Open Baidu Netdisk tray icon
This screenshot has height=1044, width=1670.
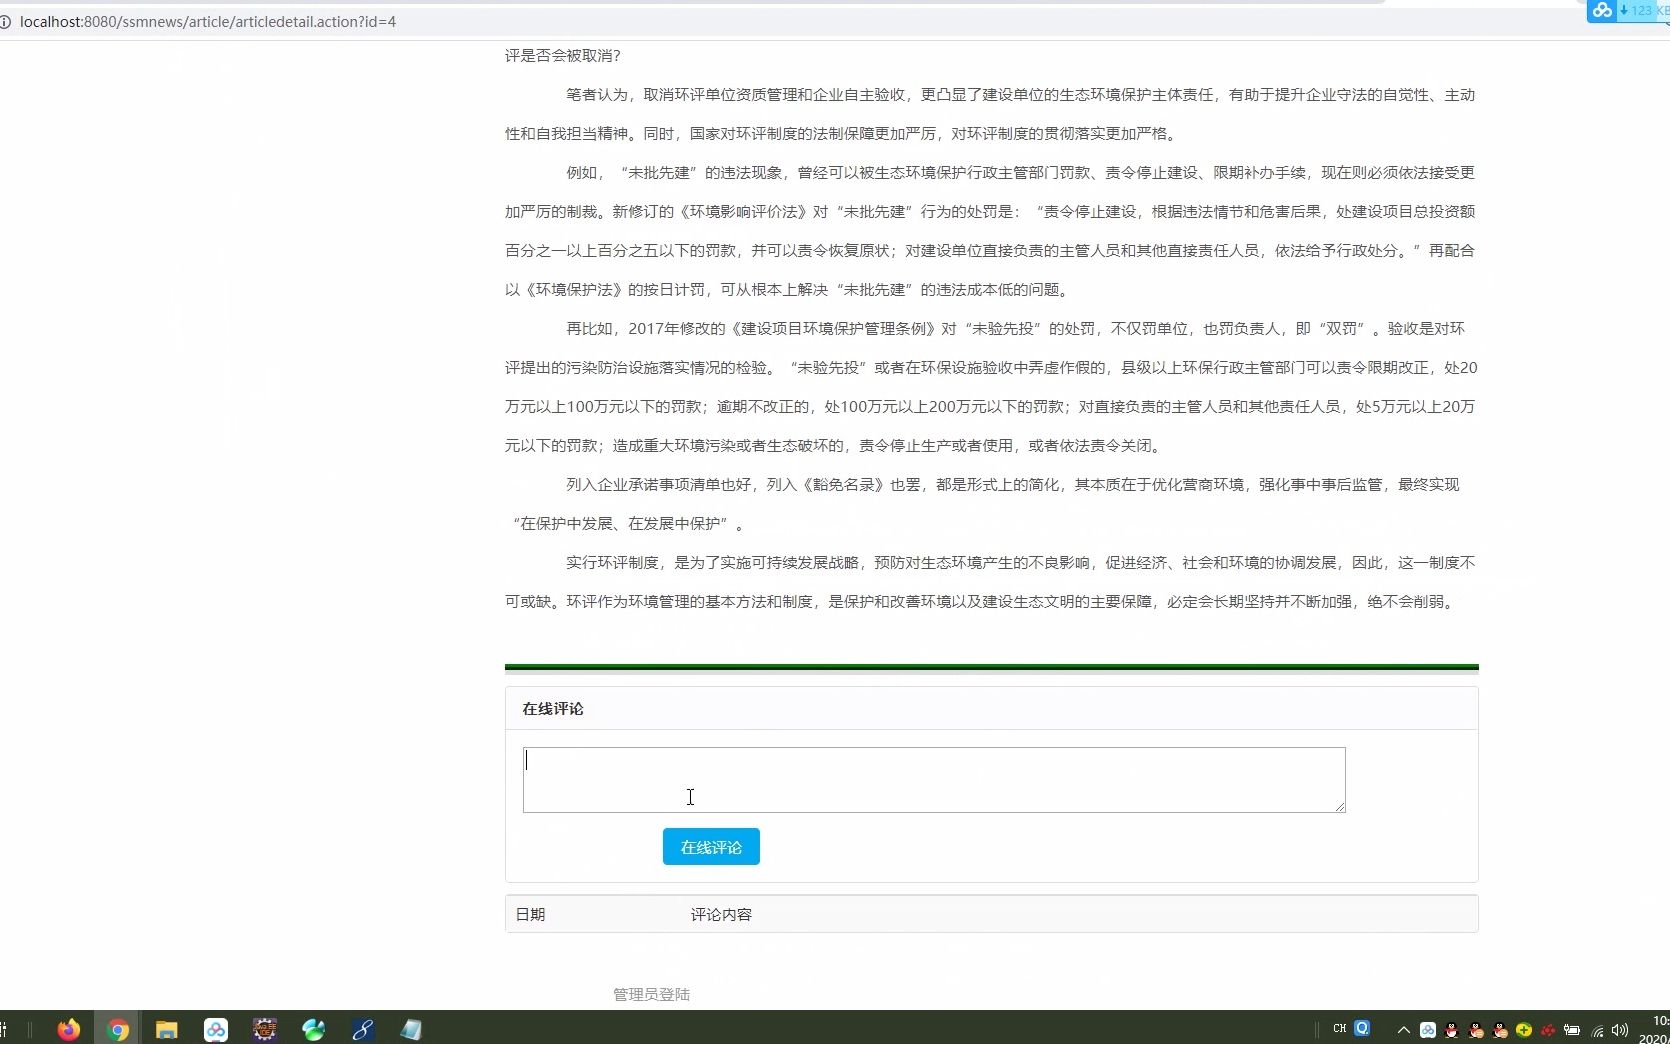point(1428,1030)
